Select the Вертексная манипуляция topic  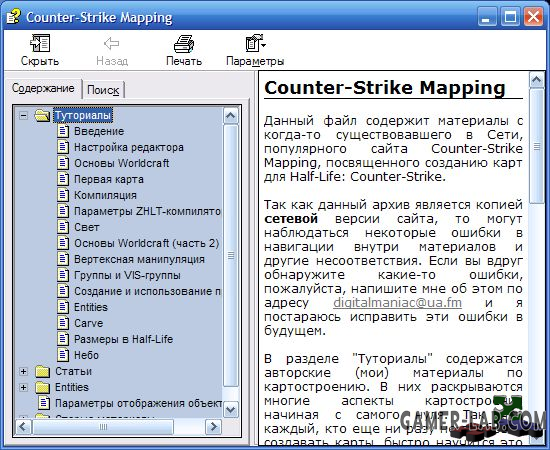139,259
